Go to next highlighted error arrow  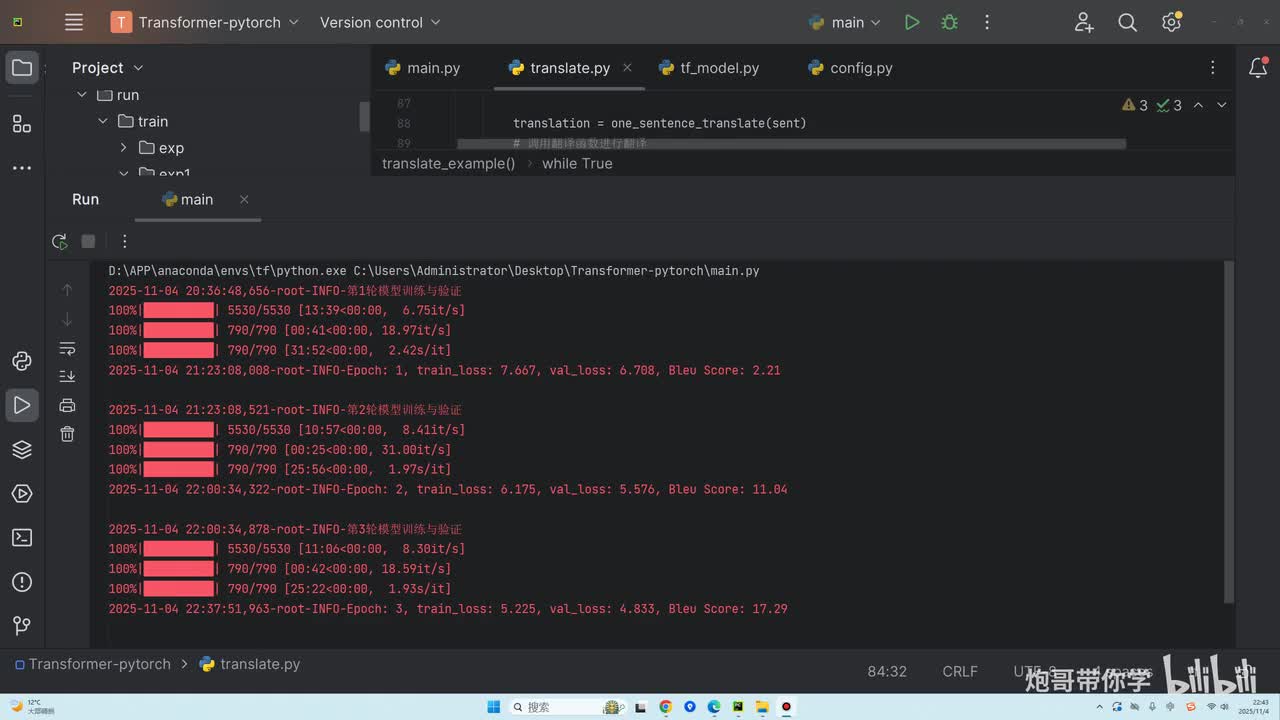click(1221, 105)
